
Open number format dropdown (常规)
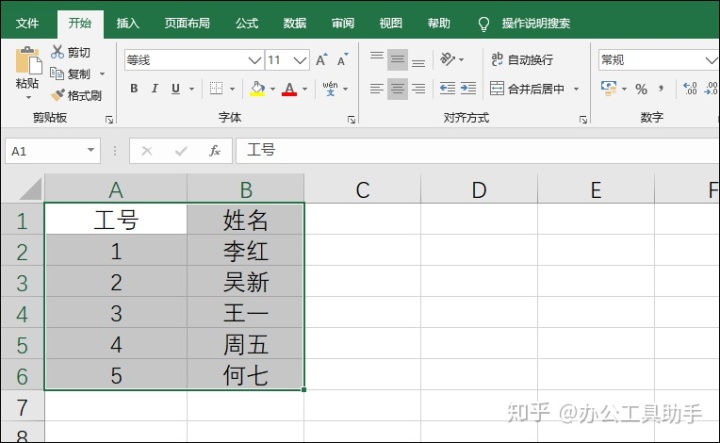(x=711, y=60)
